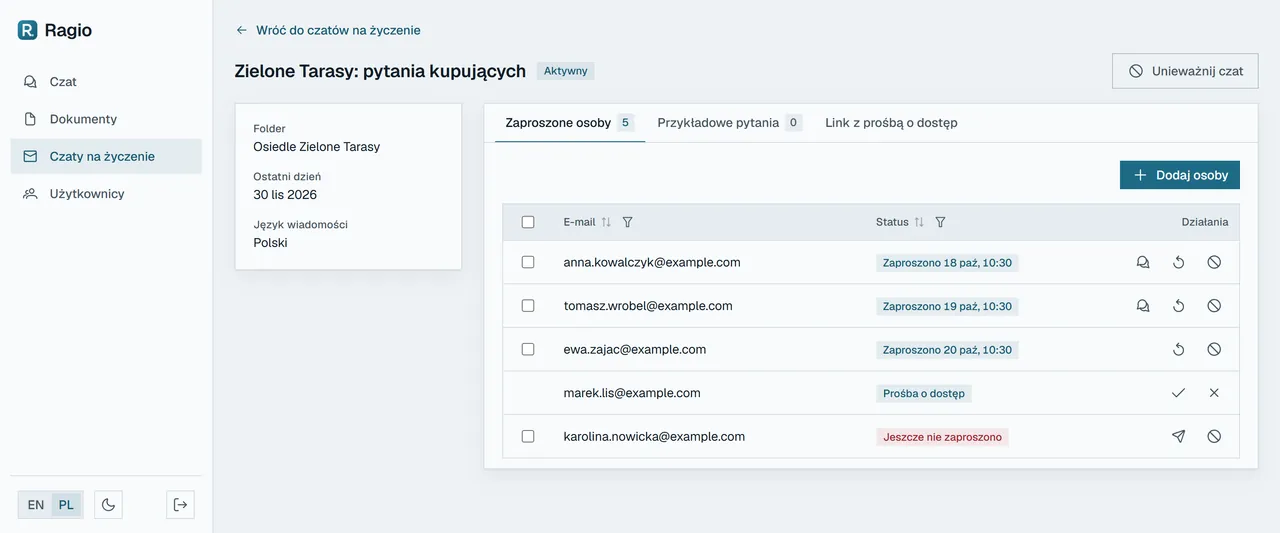Image resolution: width=1280 pixels, height=533 pixels.
Task: Sort the Status column
Action: click(919, 222)
